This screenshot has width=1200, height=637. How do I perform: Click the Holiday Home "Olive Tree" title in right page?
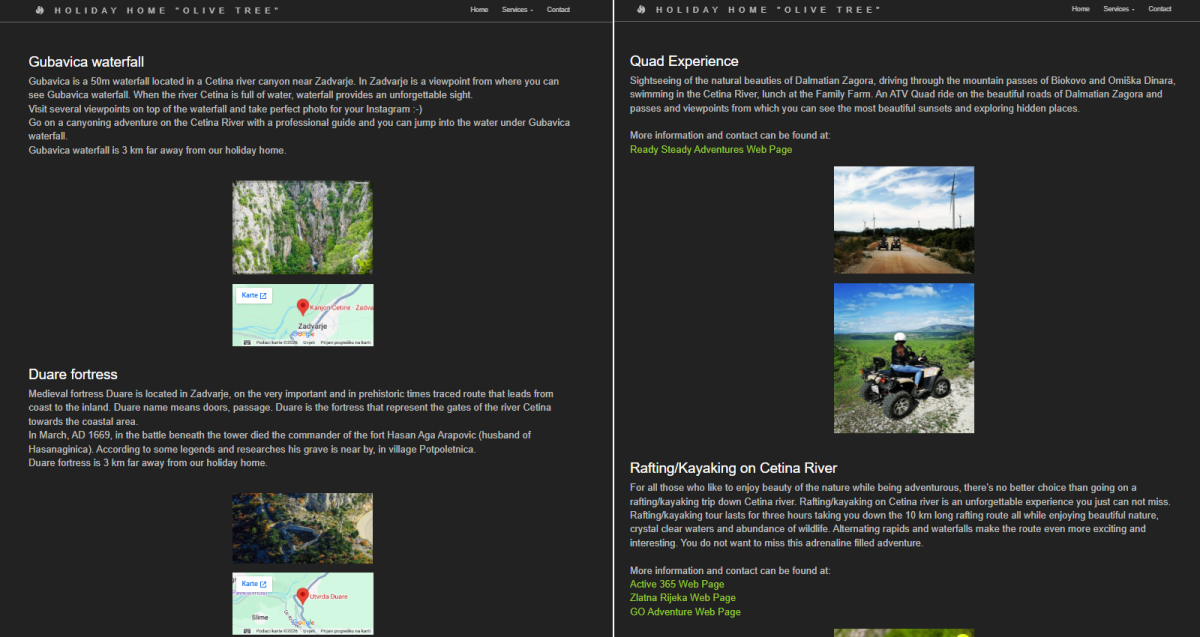[768, 10]
